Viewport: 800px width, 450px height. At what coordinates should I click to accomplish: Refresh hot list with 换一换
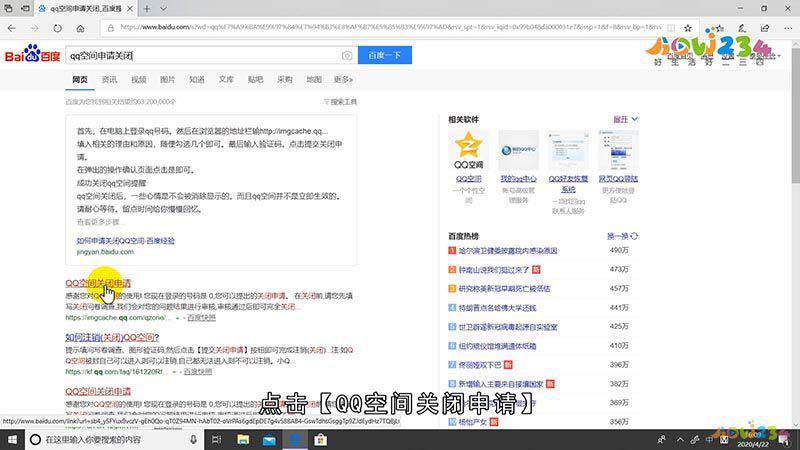point(622,236)
